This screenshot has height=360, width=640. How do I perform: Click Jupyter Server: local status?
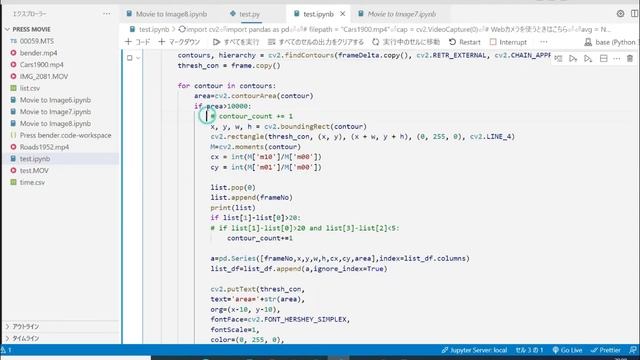coord(474,350)
